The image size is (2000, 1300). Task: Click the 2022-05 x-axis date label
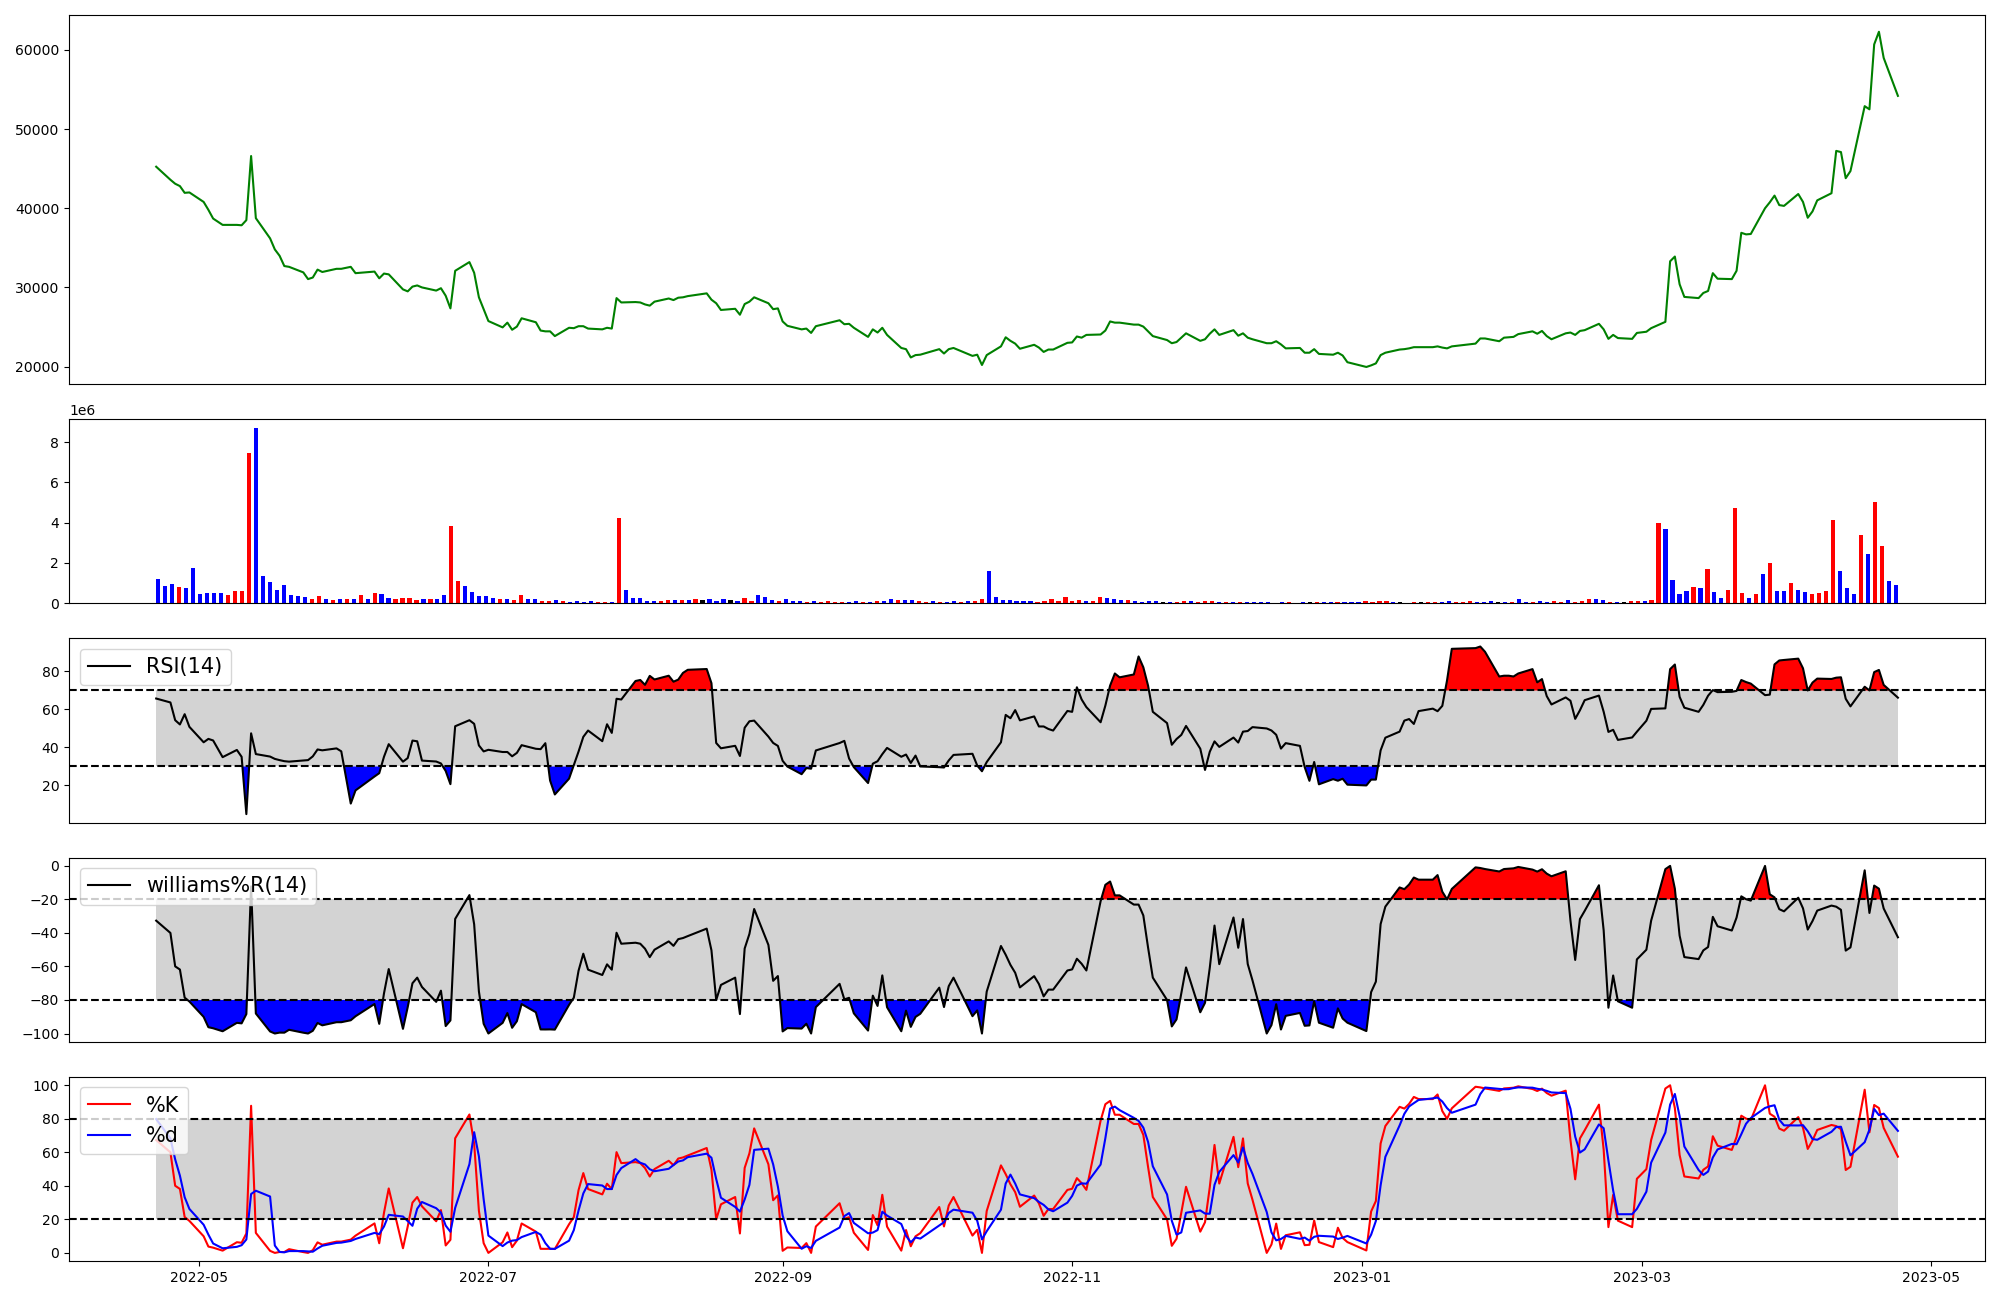pyautogui.click(x=200, y=1277)
